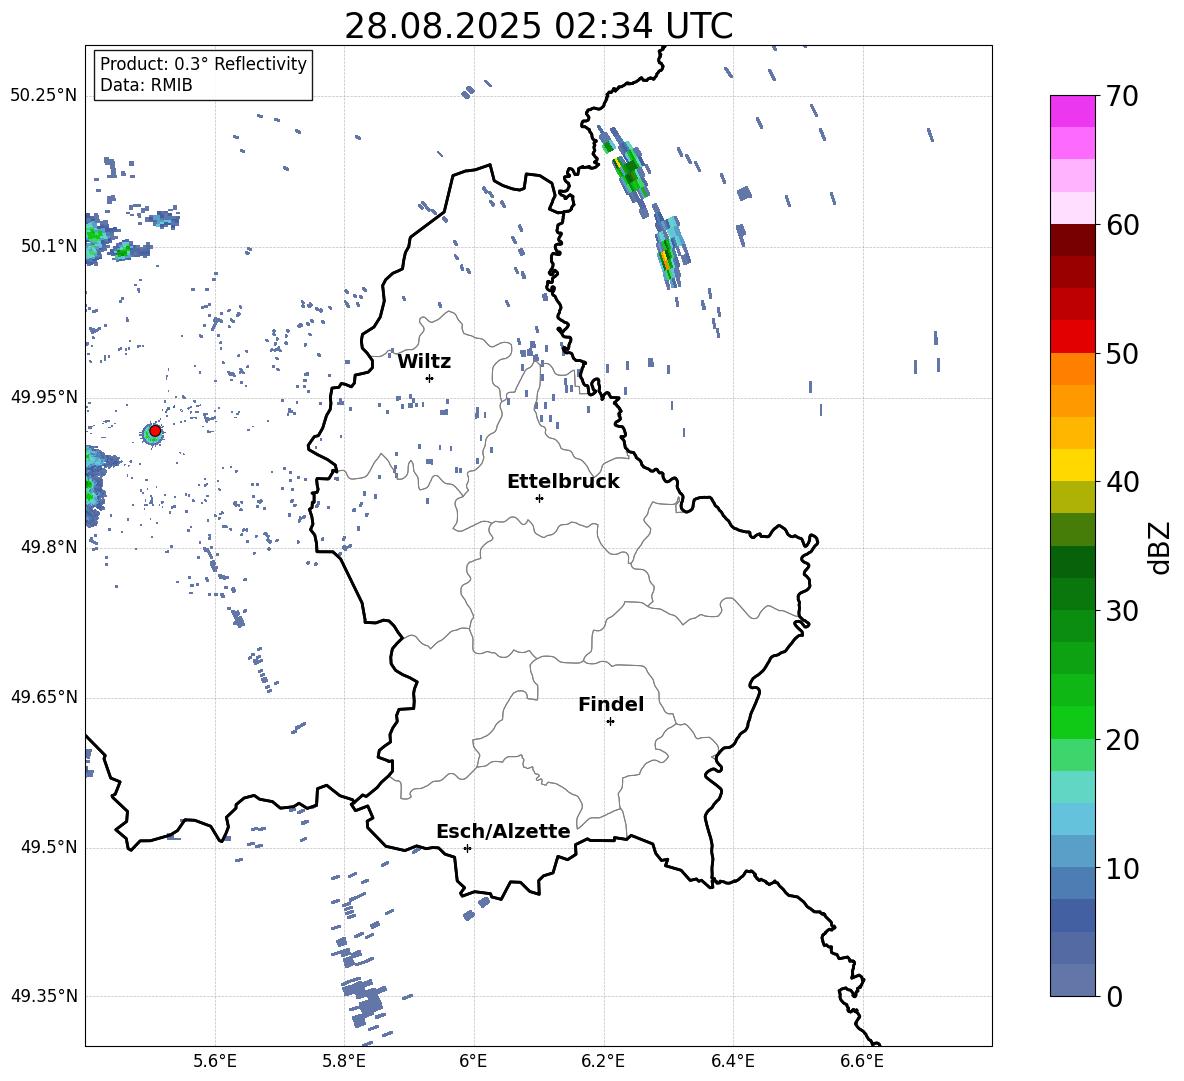The height and width of the screenshot is (1081, 1184).
Task: Click the Esch/Alzette city label
Action: tap(503, 831)
